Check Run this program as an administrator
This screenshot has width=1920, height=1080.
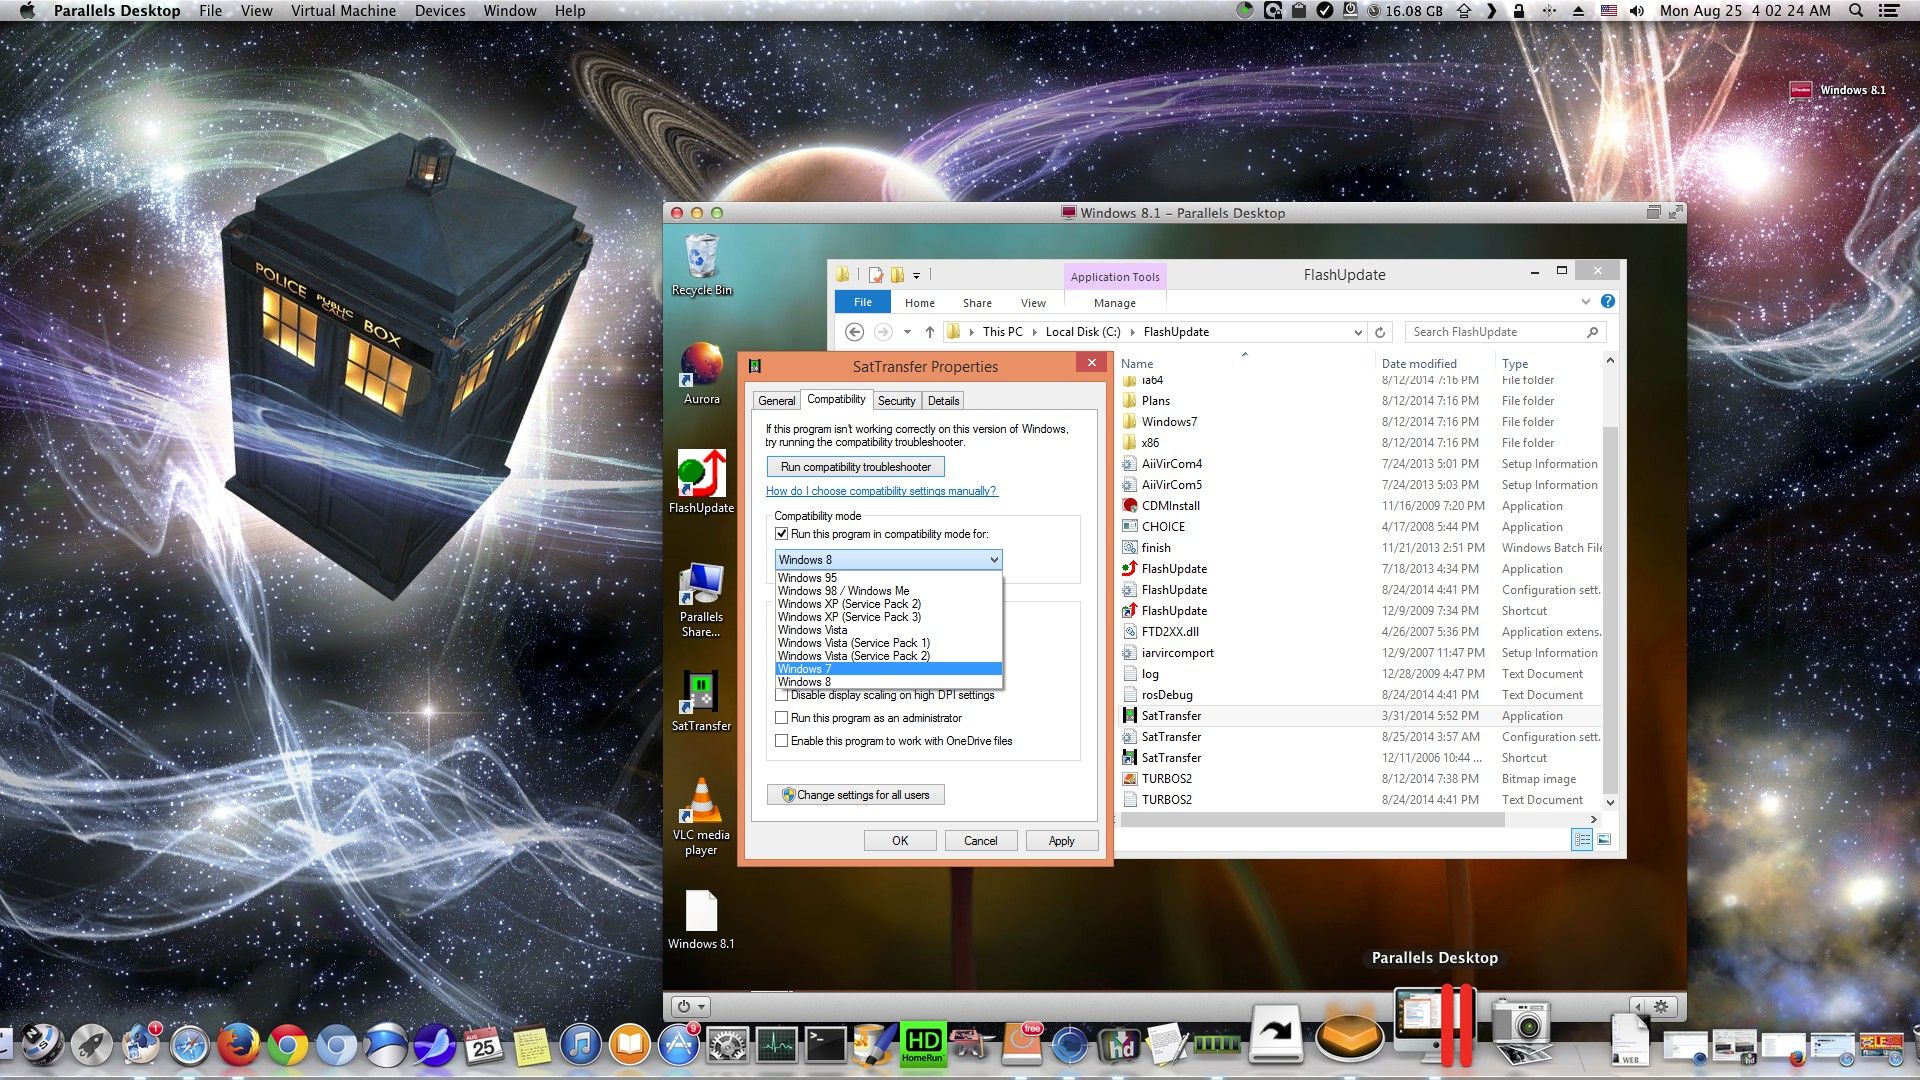pos(782,718)
